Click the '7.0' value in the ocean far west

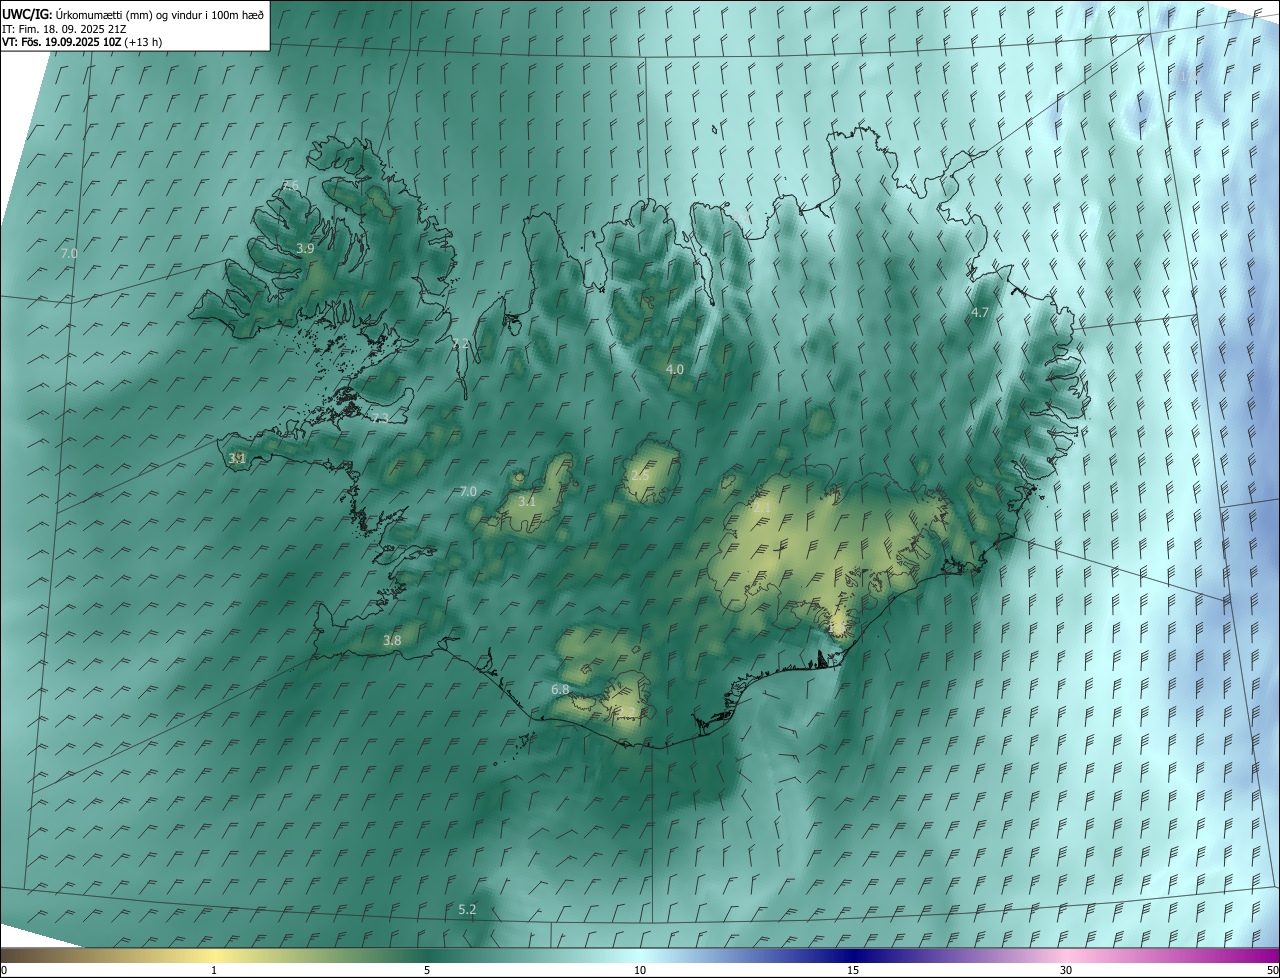pyautogui.click(x=69, y=254)
